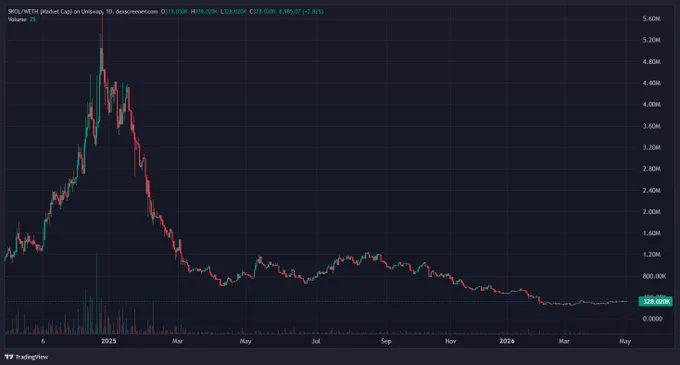Click the 4.40M price axis label

(651, 83)
